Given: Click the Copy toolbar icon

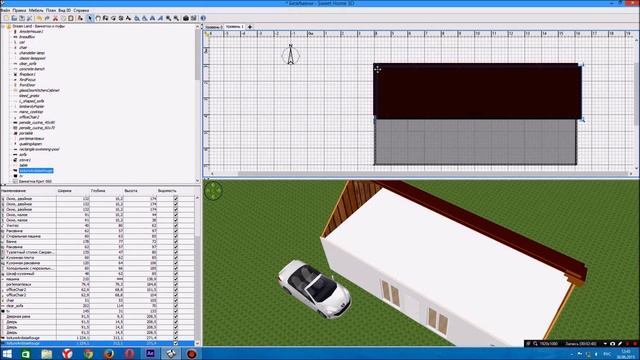Looking at the screenshot, I should (x=63, y=18).
